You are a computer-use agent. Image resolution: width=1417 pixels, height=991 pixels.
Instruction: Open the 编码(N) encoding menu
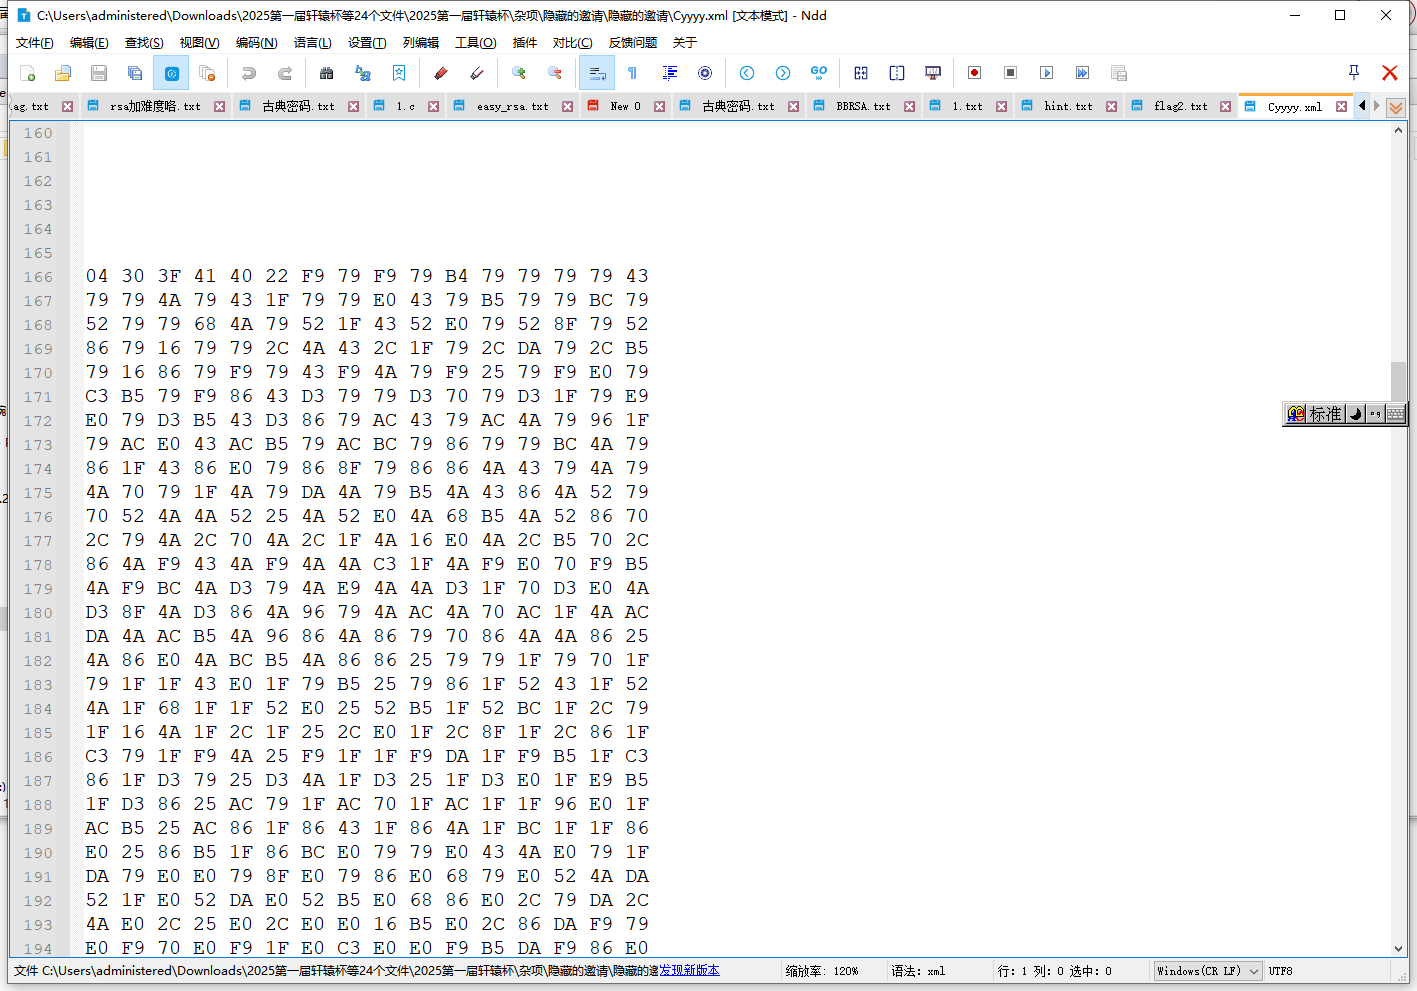pyautogui.click(x=256, y=43)
